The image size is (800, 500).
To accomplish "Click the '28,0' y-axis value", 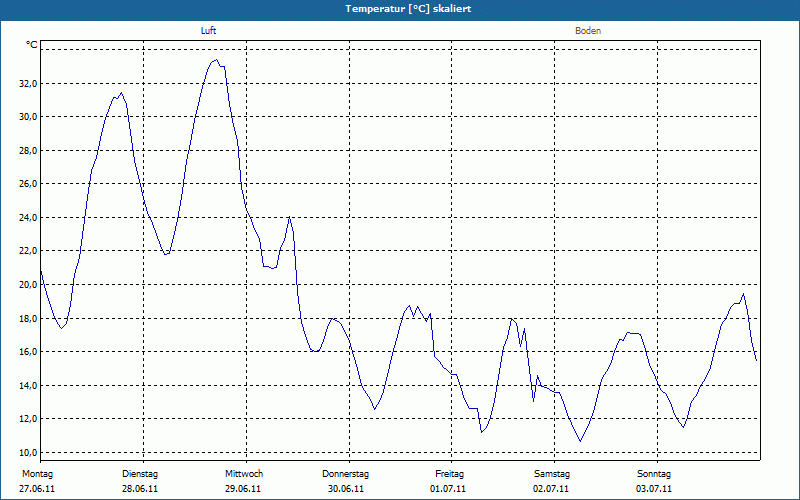I will [x=28, y=151].
